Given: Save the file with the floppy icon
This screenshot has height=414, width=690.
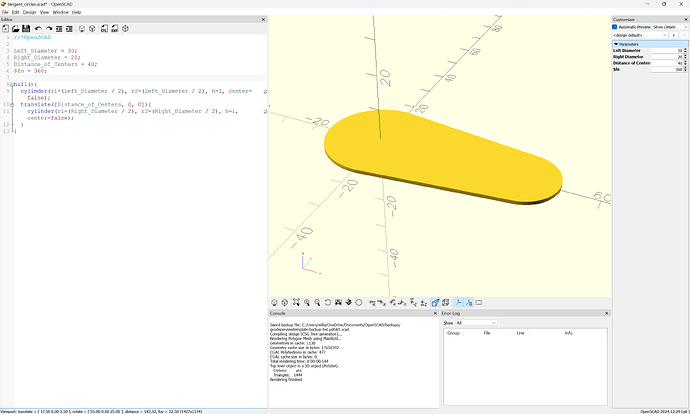Looking at the screenshot, I should pyautogui.click(x=26, y=29).
